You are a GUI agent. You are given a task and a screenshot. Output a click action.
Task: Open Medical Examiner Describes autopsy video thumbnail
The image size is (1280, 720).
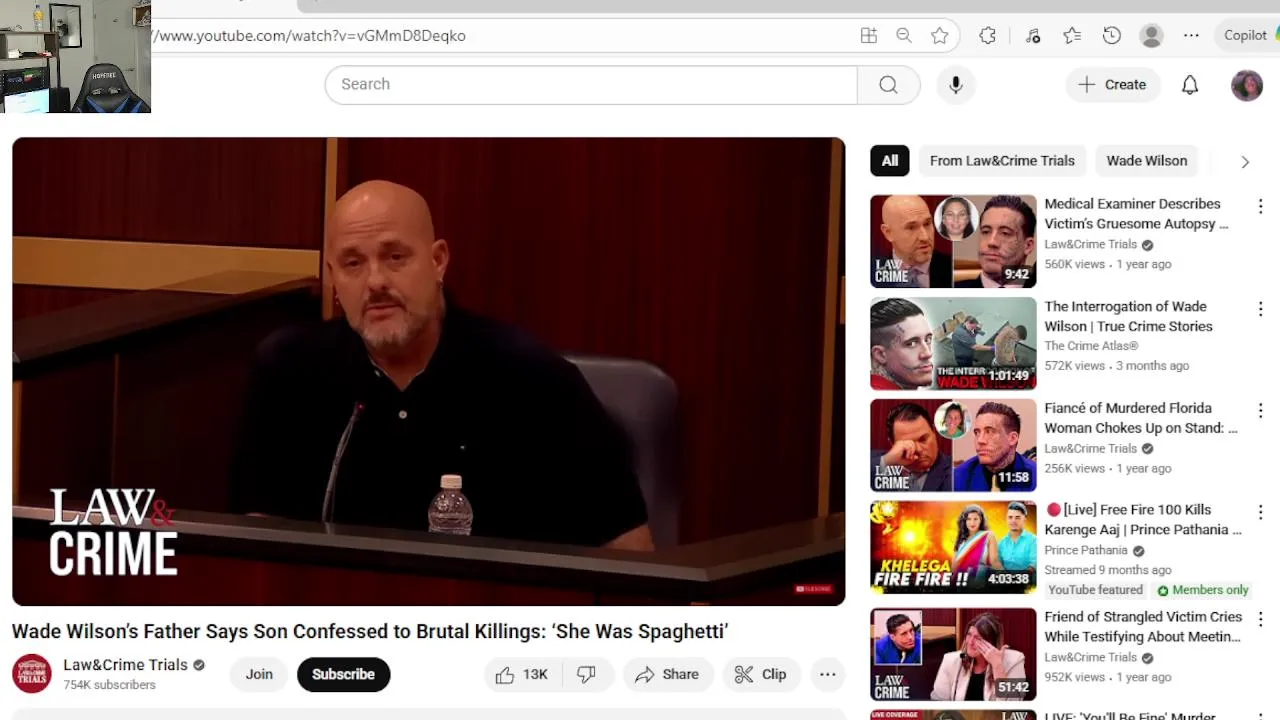point(953,241)
